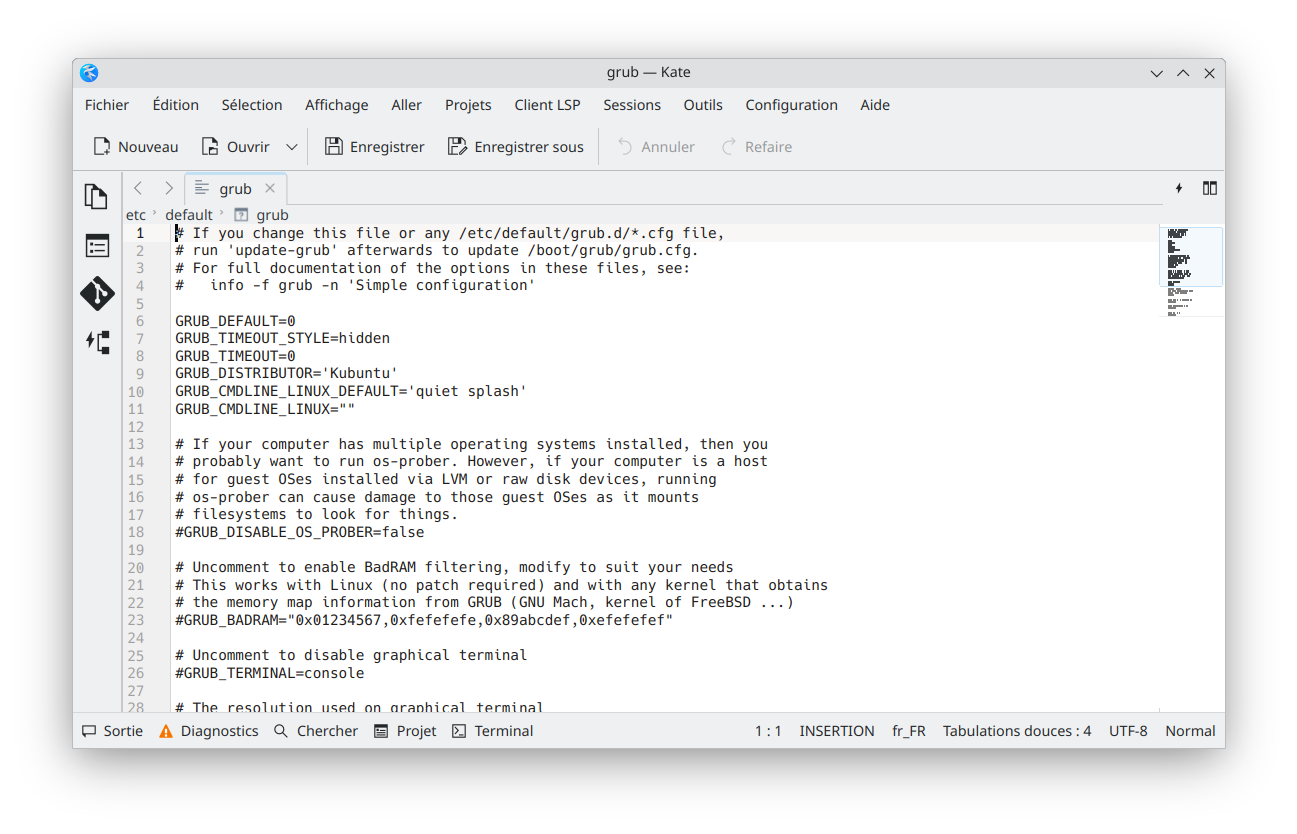The width and height of the screenshot is (1297, 834).
Task: Click line GRUB_CMDLINE_LINUX=""
Action: 265,409
